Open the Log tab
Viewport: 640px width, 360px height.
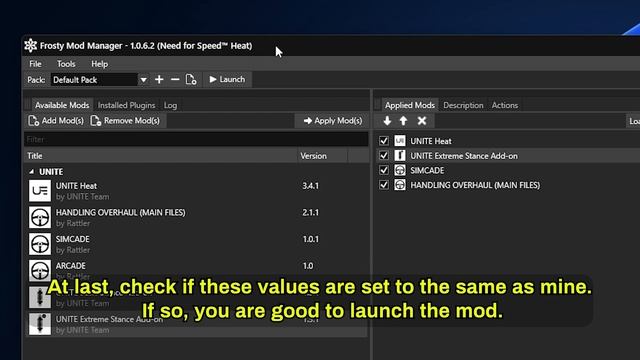170,105
